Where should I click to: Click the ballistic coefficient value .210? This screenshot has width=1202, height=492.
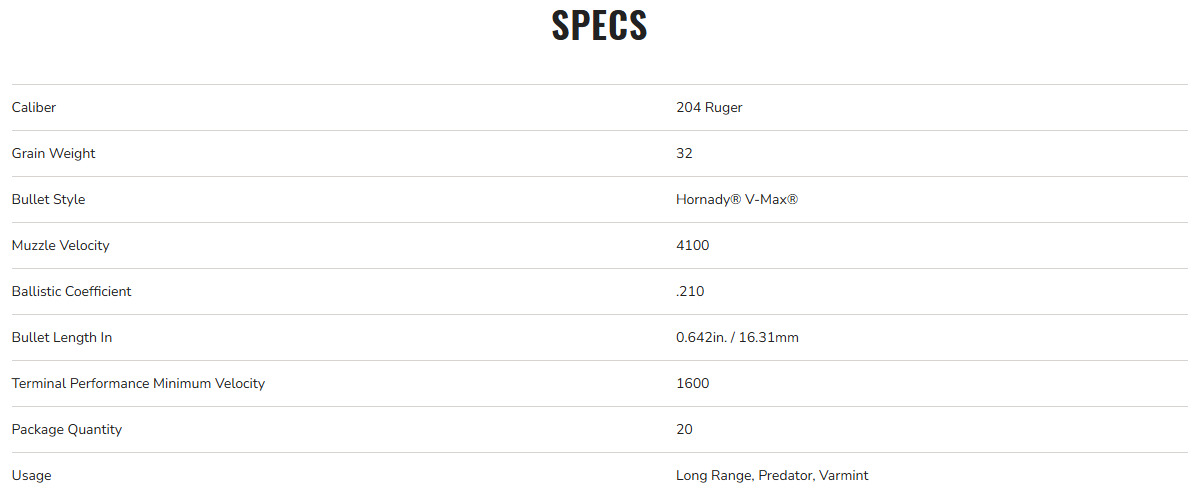pyautogui.click(x=690, y=291)
